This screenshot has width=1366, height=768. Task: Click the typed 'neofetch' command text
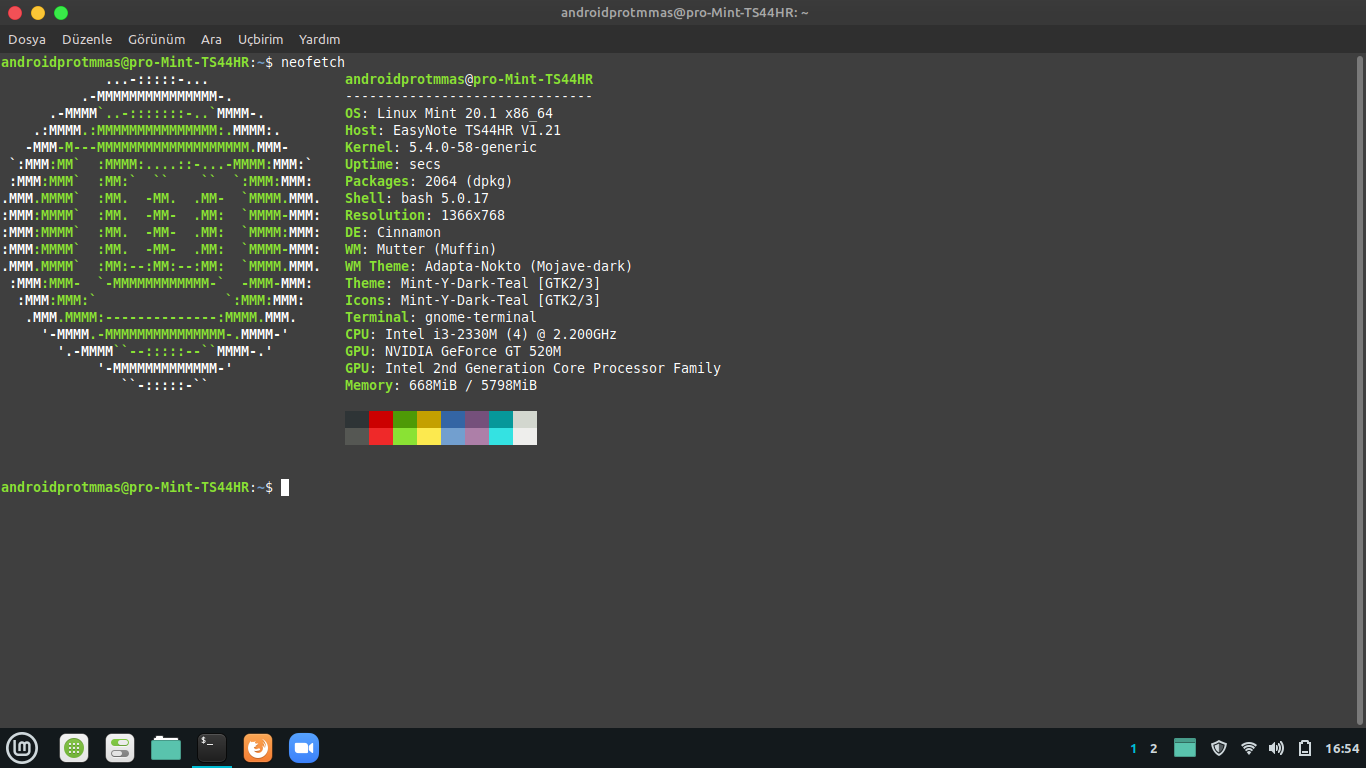click(x=313, y=62)
